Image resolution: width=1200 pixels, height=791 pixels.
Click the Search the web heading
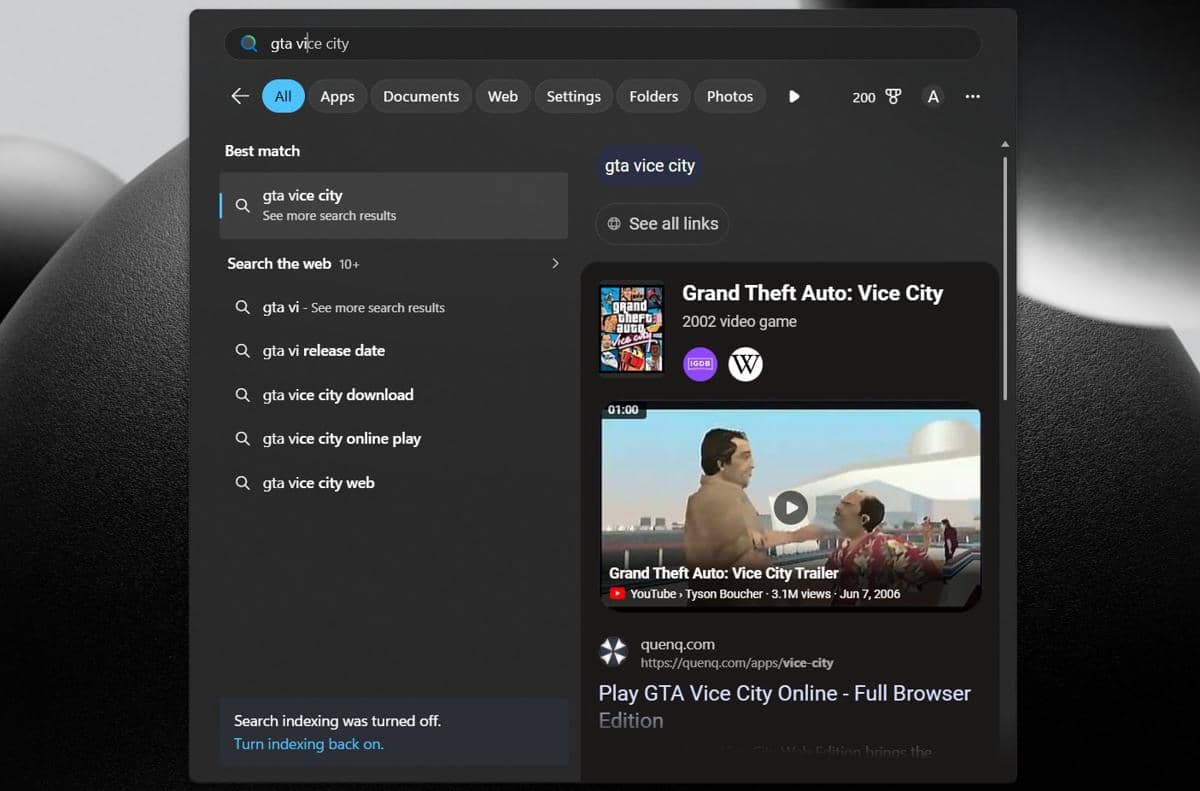tap(279, 263)
